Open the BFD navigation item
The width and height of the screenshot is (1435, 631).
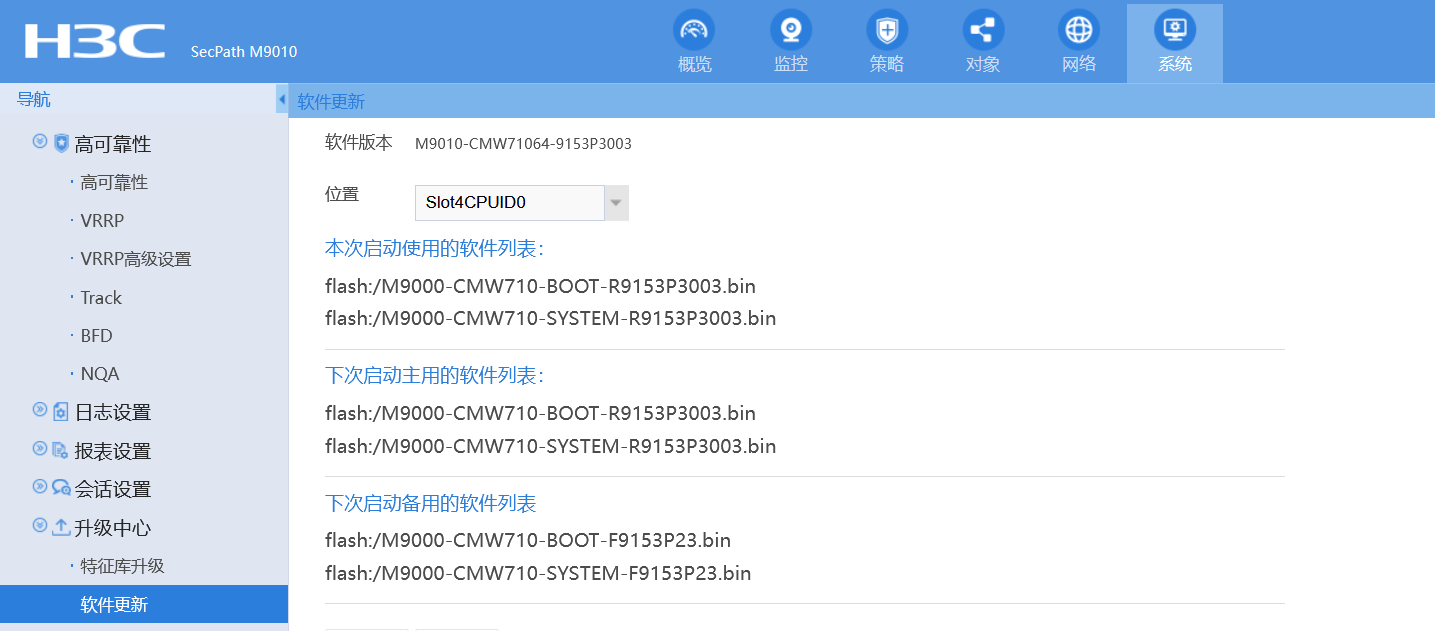point(96,335)
